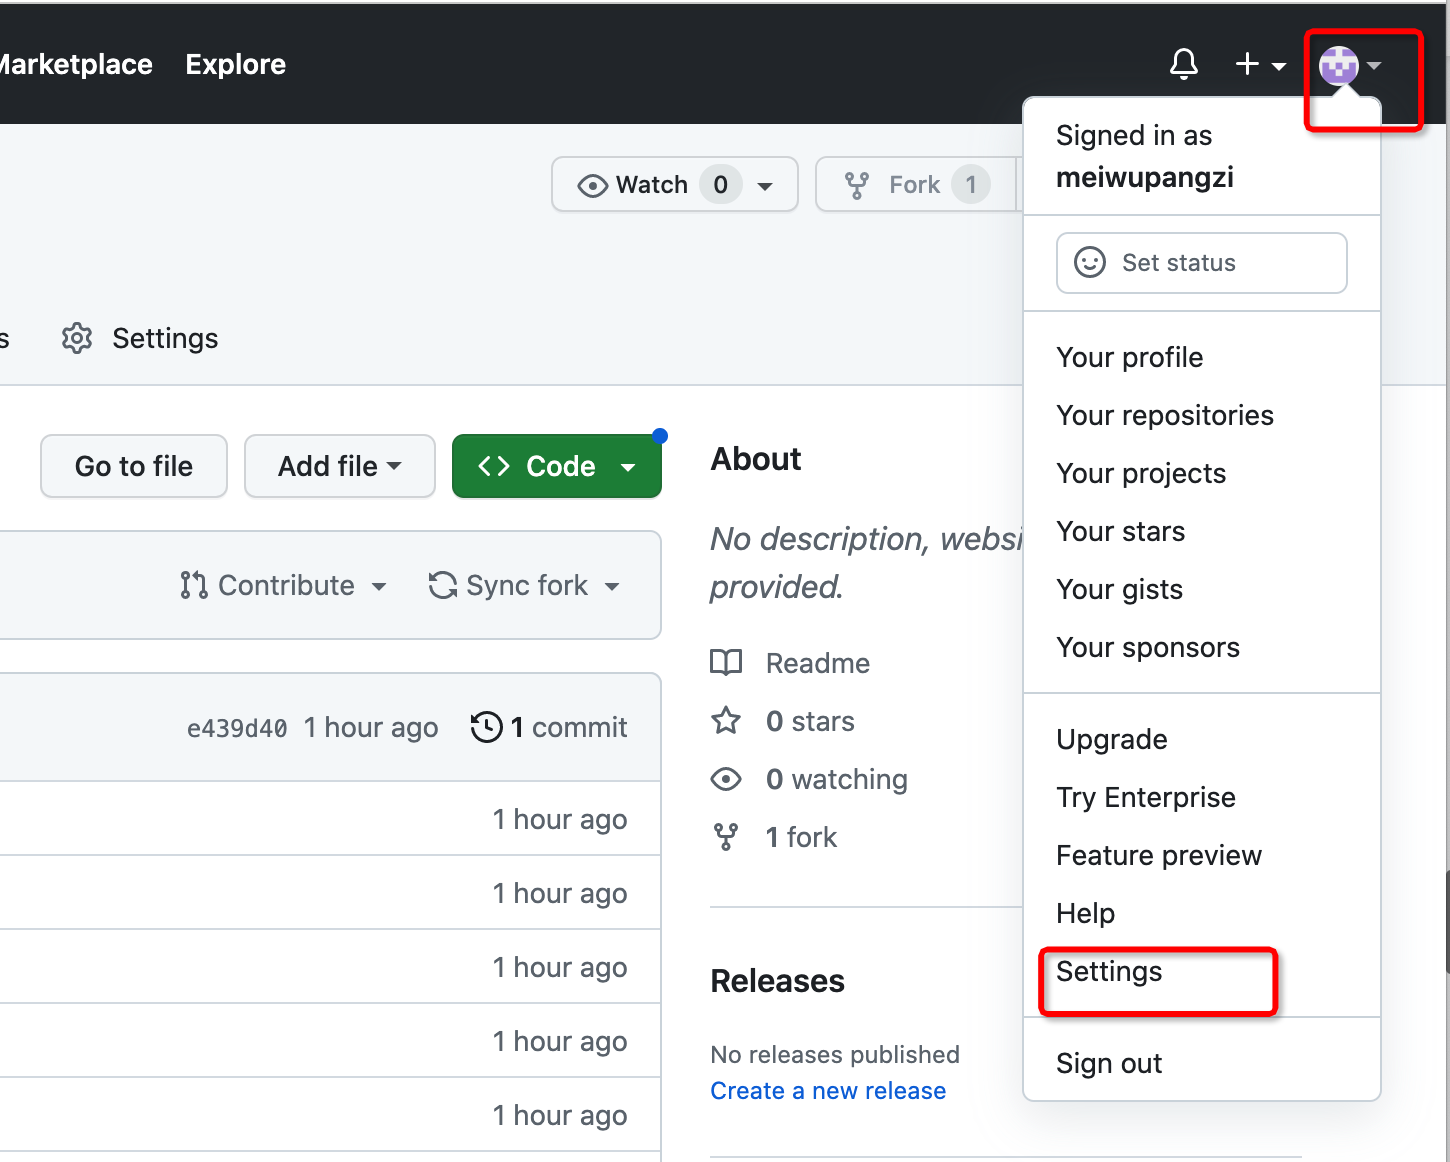Open the repository Settings tab
The image size is (1450, 1162).
(x=140, y=339)
